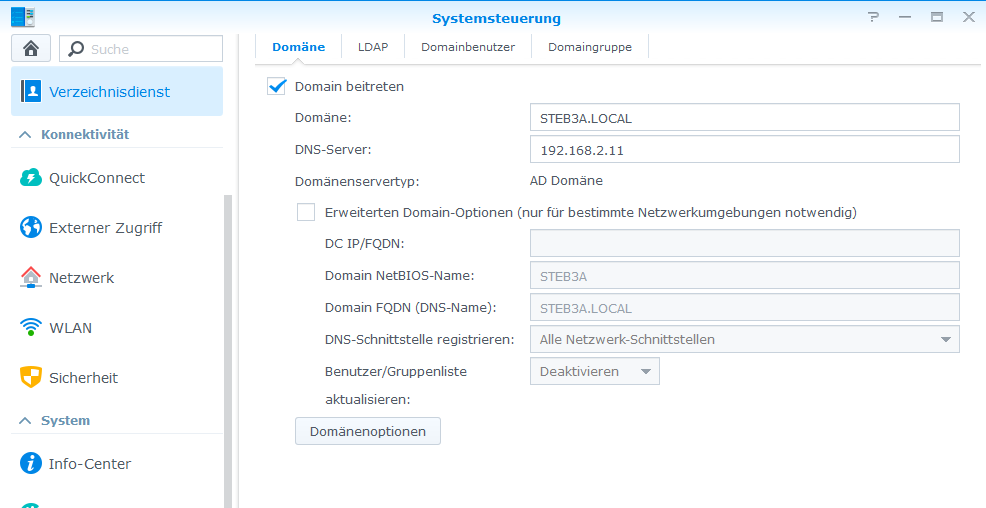Click the Systemsteuerung window title

click(x=496, y=18)
